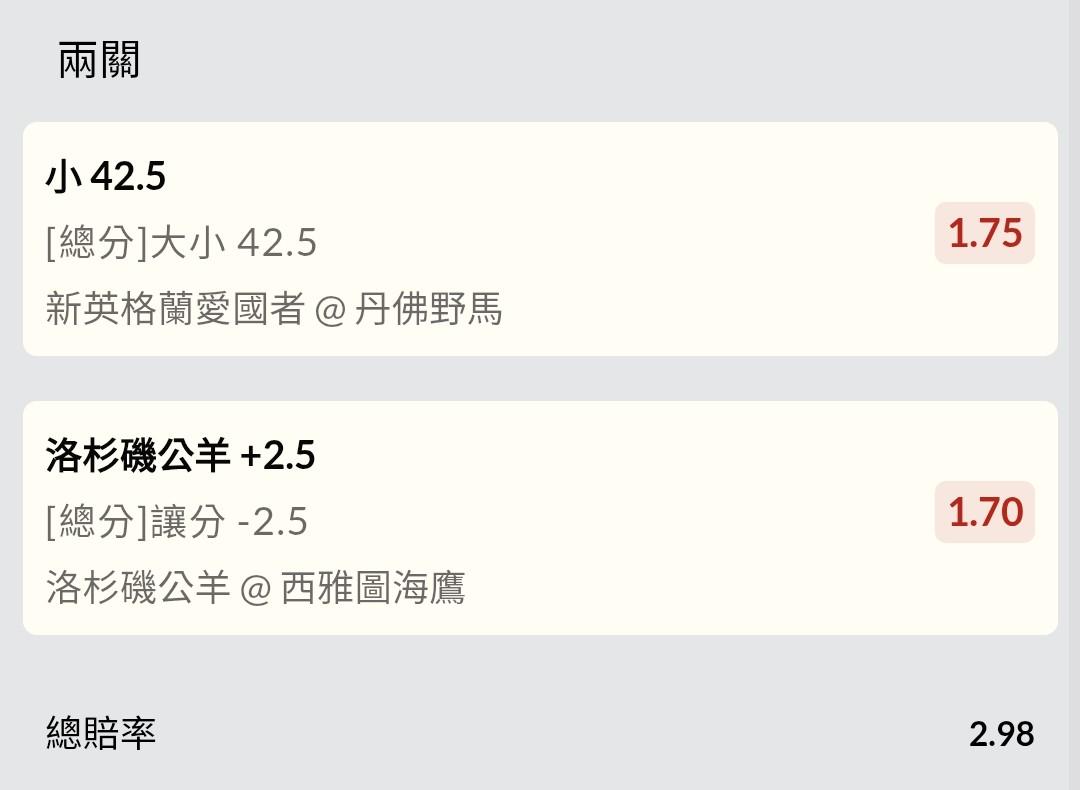1080x790 pixels.
Task: Tap the 1.70 odds badge
Action: 984,512
